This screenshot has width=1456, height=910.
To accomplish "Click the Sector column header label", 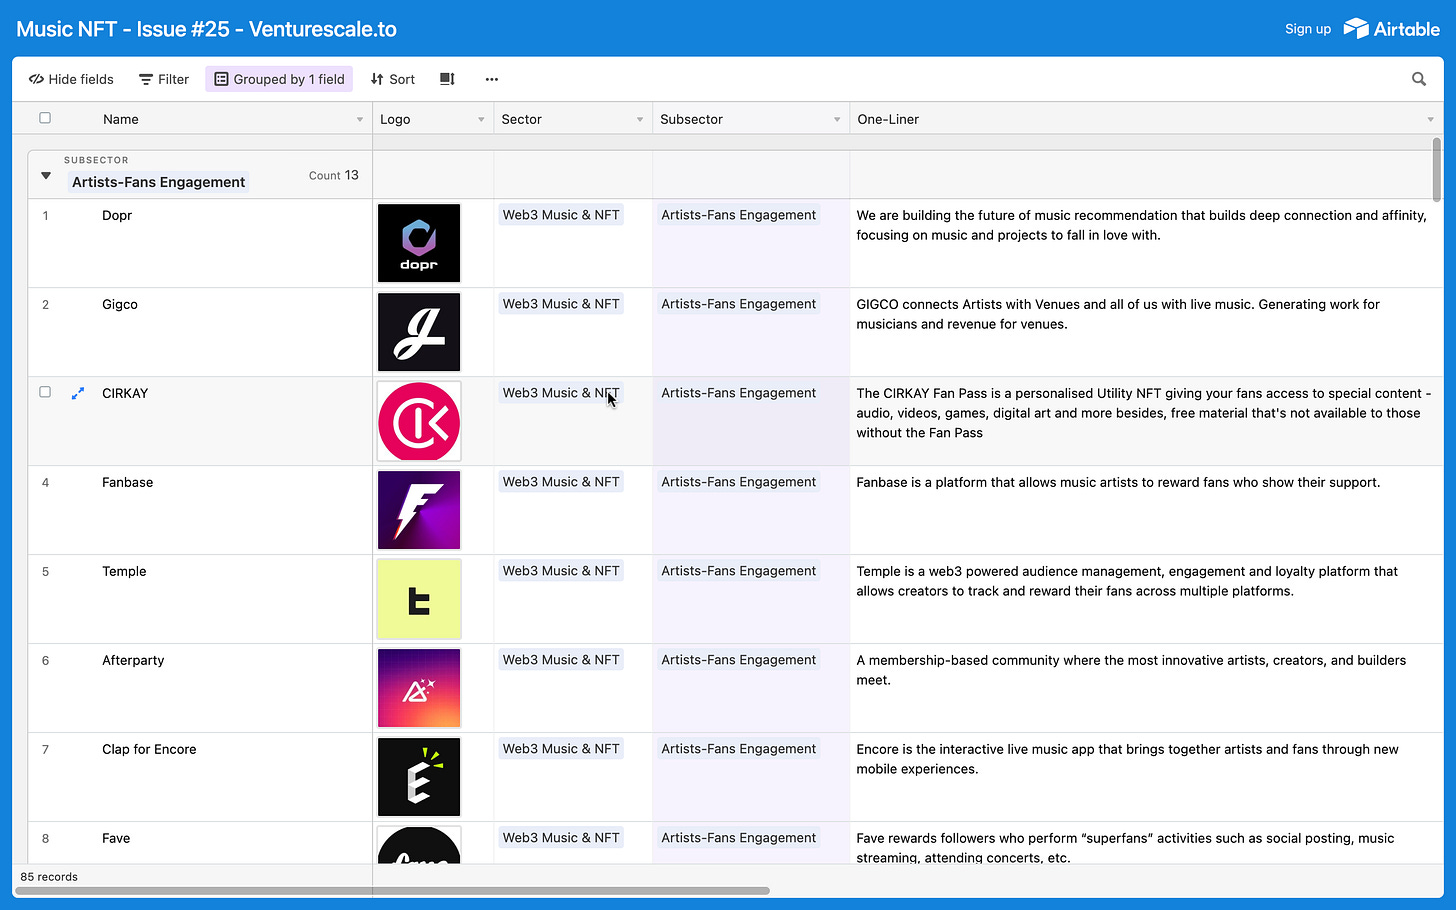I will click(521, 119).
